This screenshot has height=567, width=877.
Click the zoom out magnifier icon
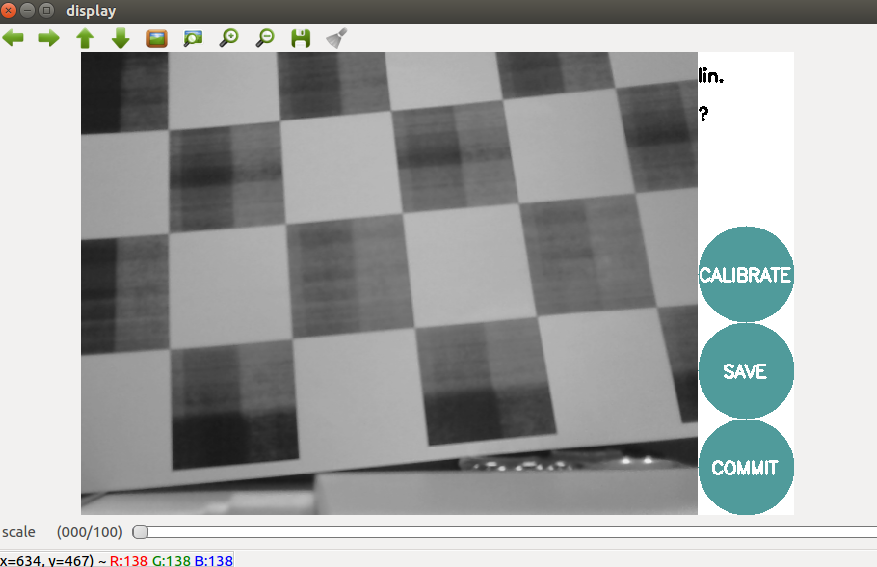(x=265, y=38)
